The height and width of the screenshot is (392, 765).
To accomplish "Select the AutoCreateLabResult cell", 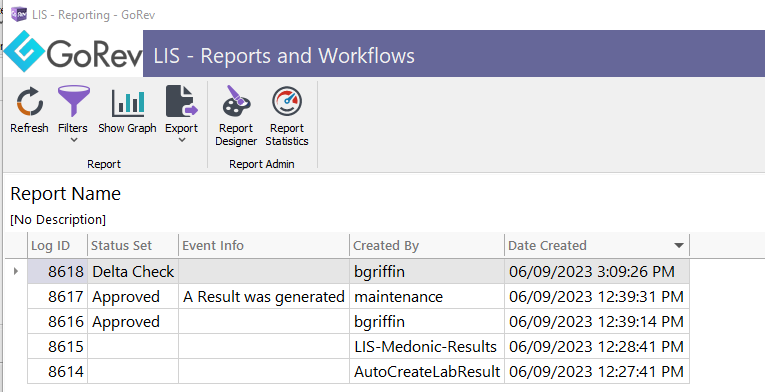I will coord(427,371).
